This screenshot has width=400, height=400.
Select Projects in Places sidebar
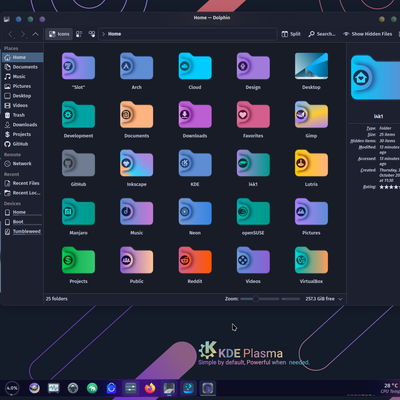pos(23,134)
